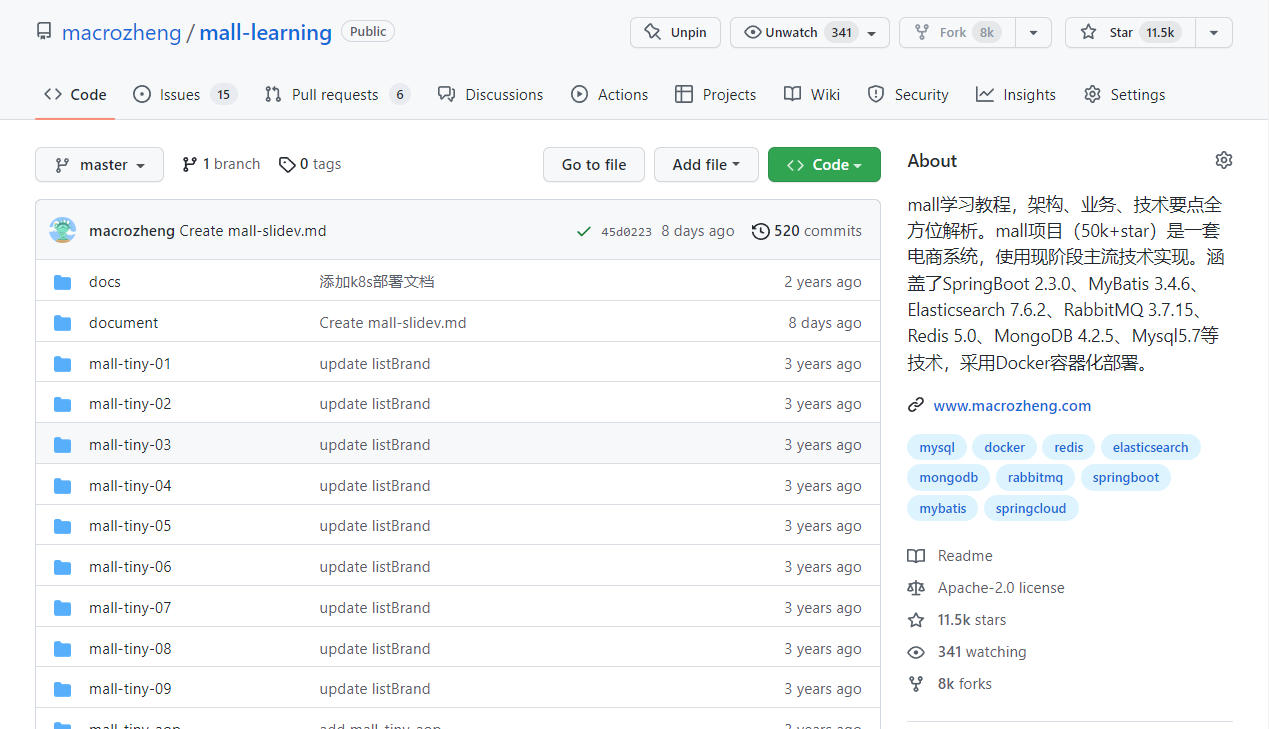
Task: Click the folder icon for mall-tiny-07
Action: click(x=63, y=608)
